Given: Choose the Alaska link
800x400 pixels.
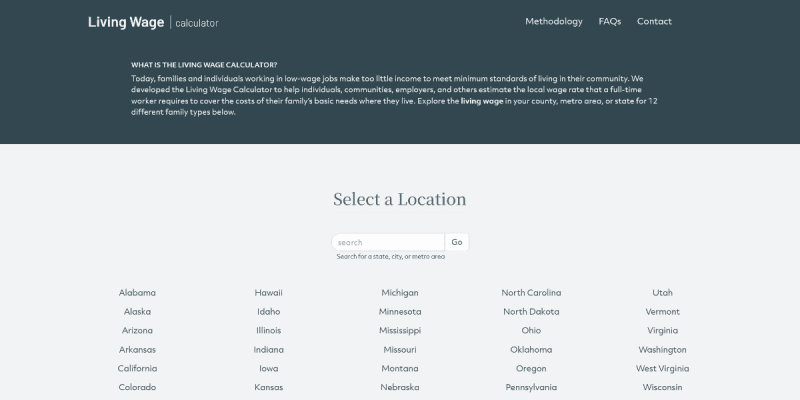Looking at the screenshot, I should coord(137,312).
